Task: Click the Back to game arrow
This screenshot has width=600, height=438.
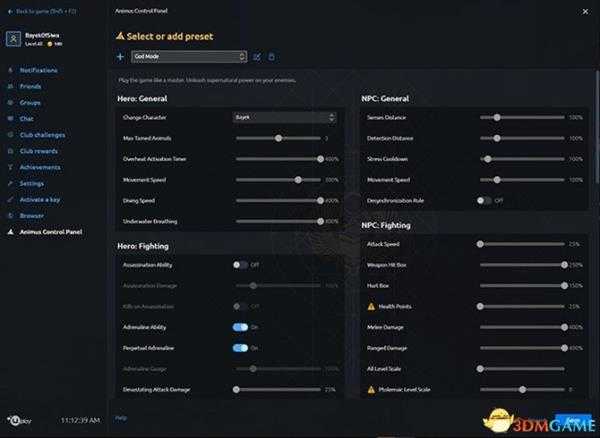Action: pos(8,10)
